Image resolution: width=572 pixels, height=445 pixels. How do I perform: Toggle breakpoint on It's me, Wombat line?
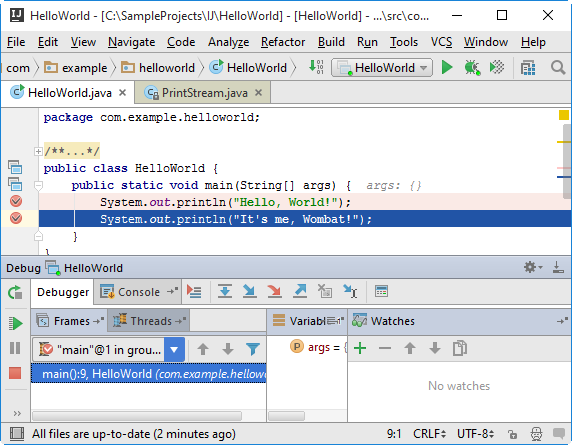point(16,218)
